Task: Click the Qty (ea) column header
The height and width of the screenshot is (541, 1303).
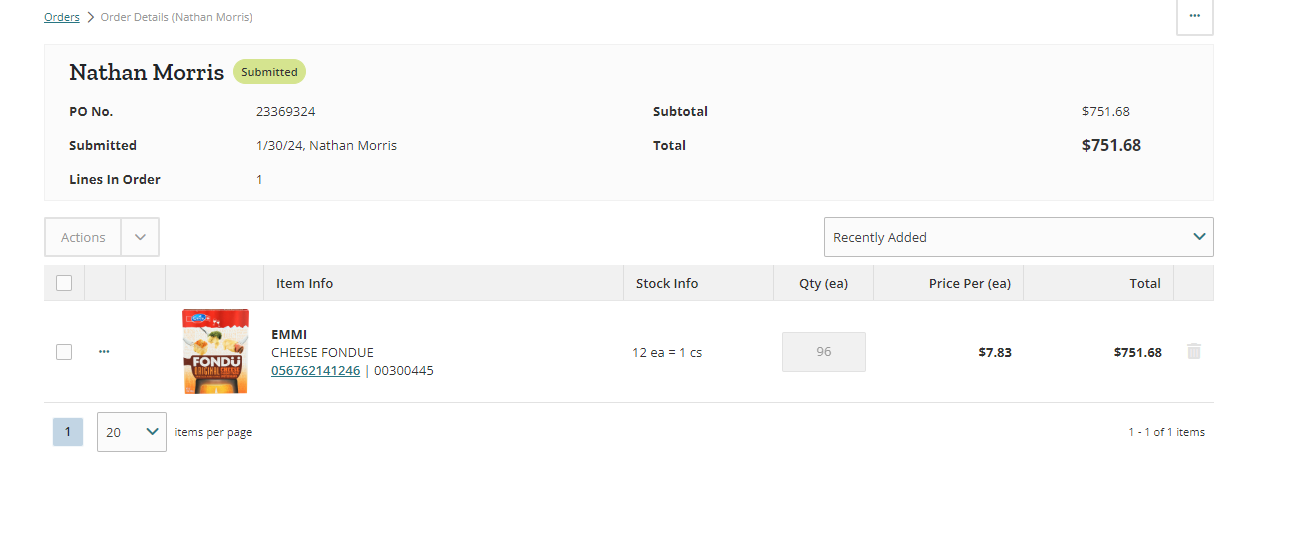Action: (823, 283)
